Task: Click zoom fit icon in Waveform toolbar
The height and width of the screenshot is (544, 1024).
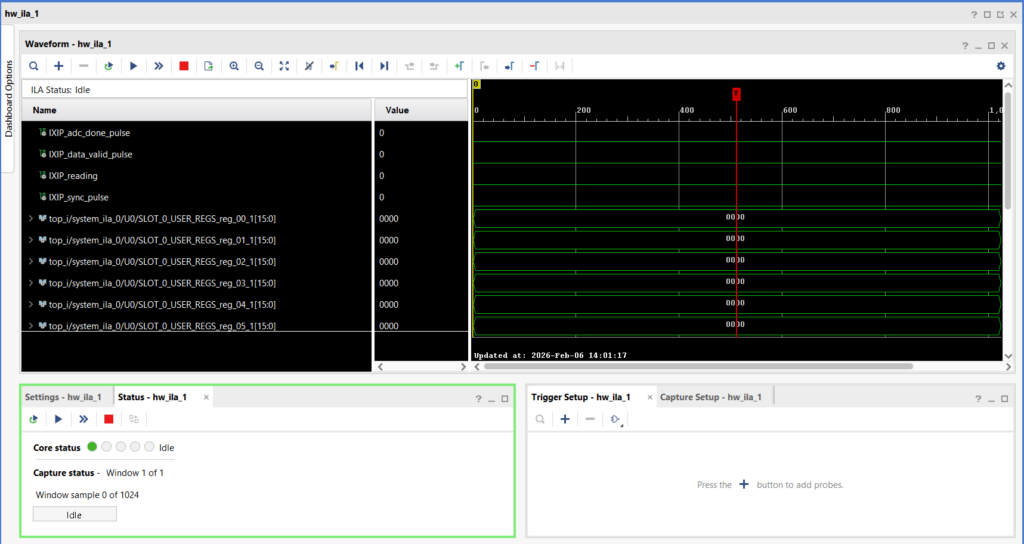Action: 284,66
